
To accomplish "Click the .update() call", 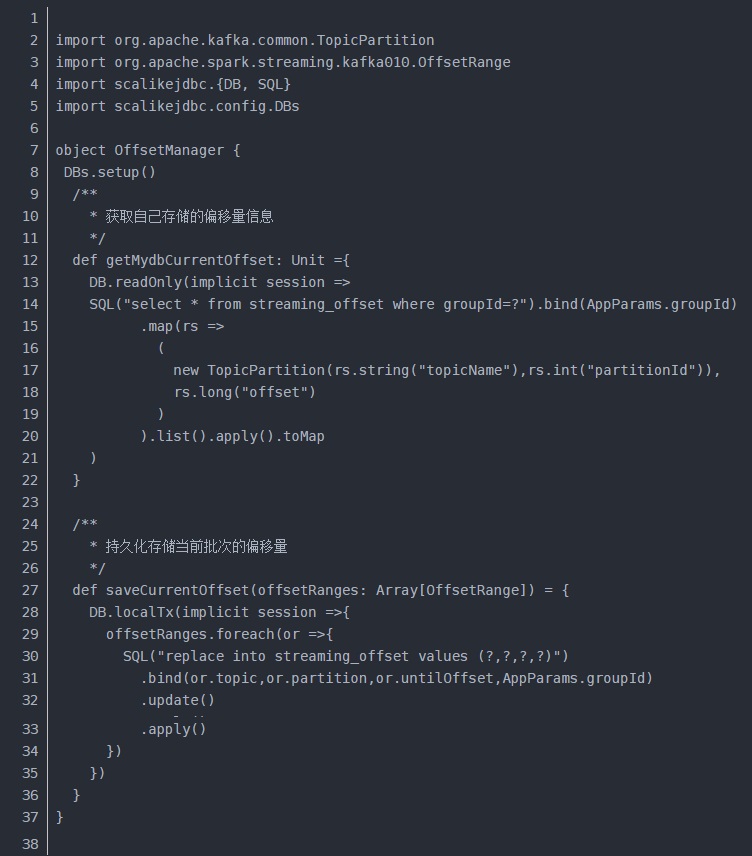I will tap(177, 700).
